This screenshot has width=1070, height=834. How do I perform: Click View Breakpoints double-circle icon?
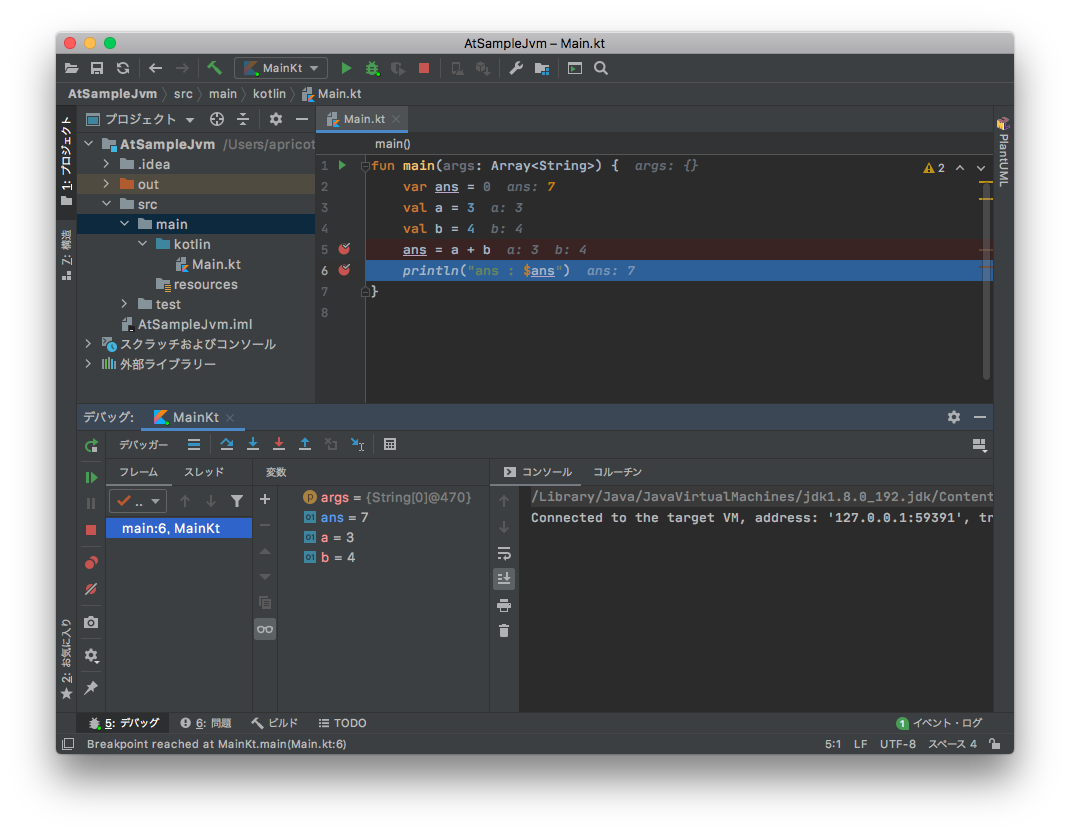click(x=91, y=563)
